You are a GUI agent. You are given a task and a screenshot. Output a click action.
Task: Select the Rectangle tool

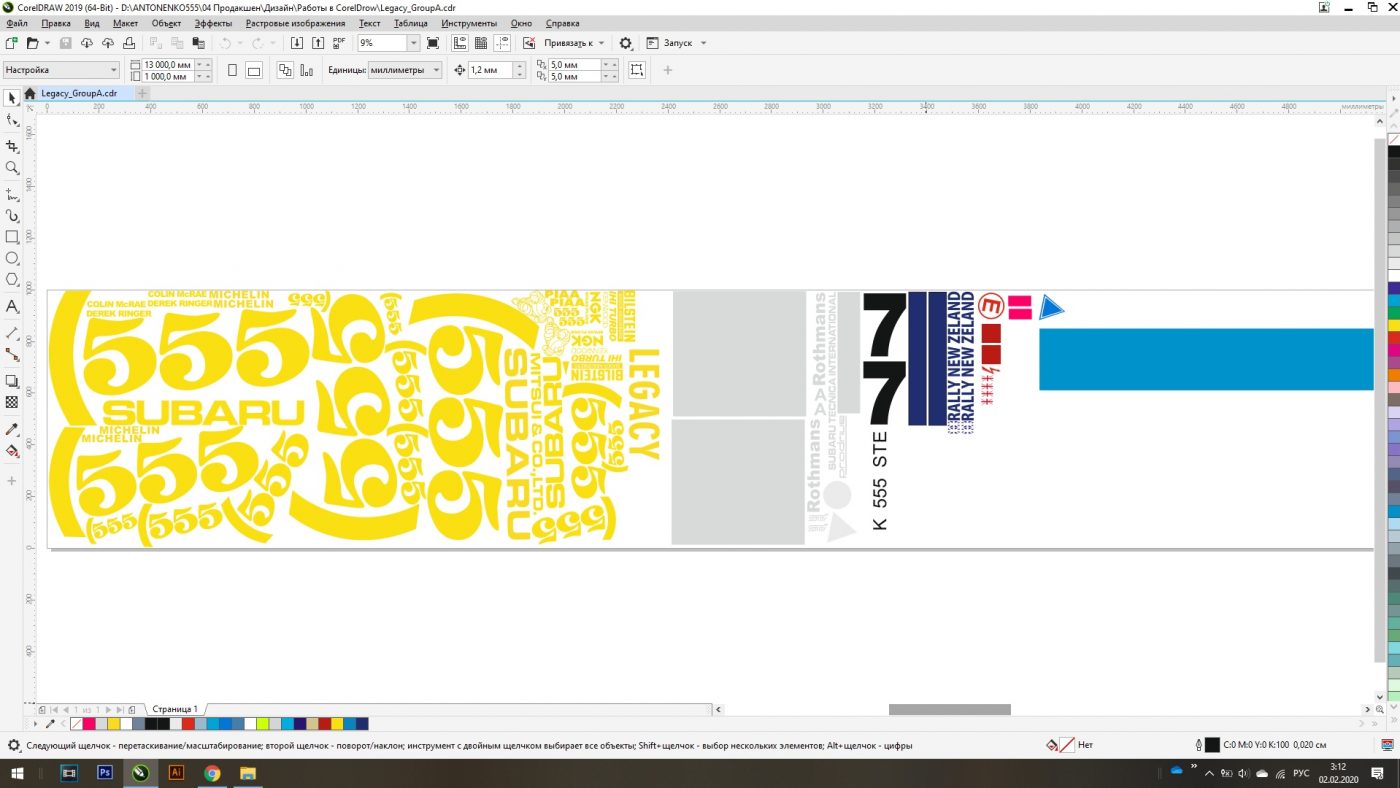(x=12, y=237)
